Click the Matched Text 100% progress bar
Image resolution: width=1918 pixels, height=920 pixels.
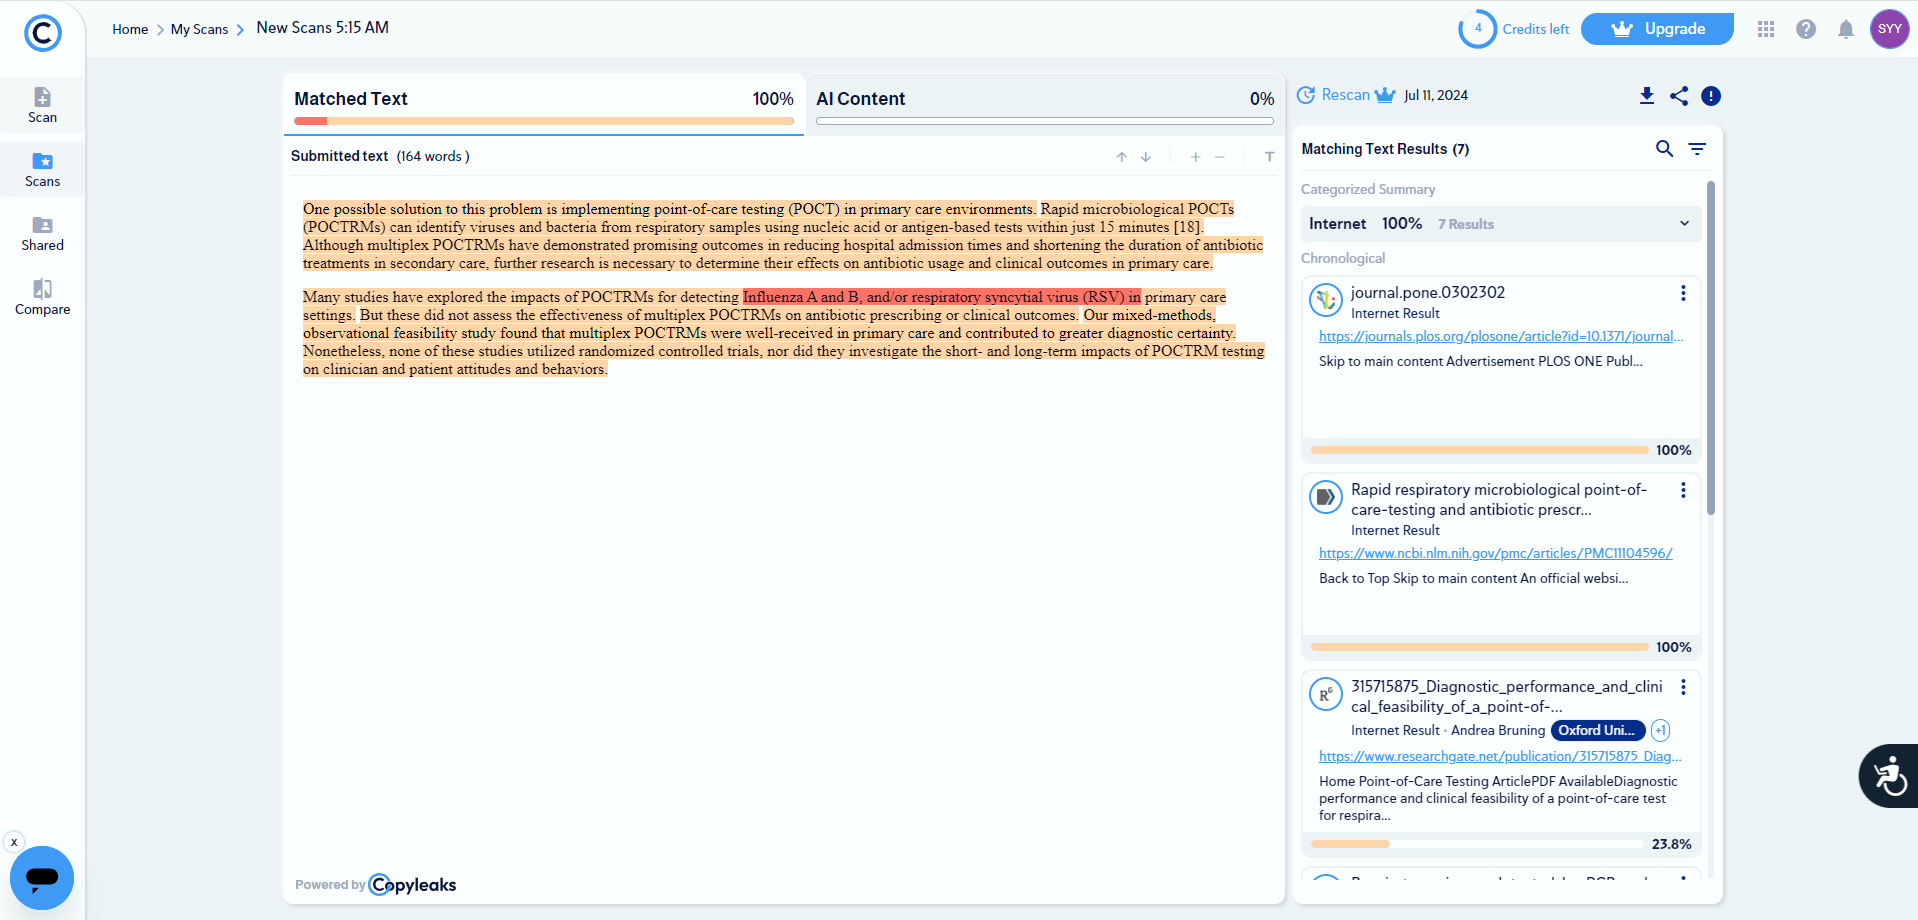coord(543,121)
